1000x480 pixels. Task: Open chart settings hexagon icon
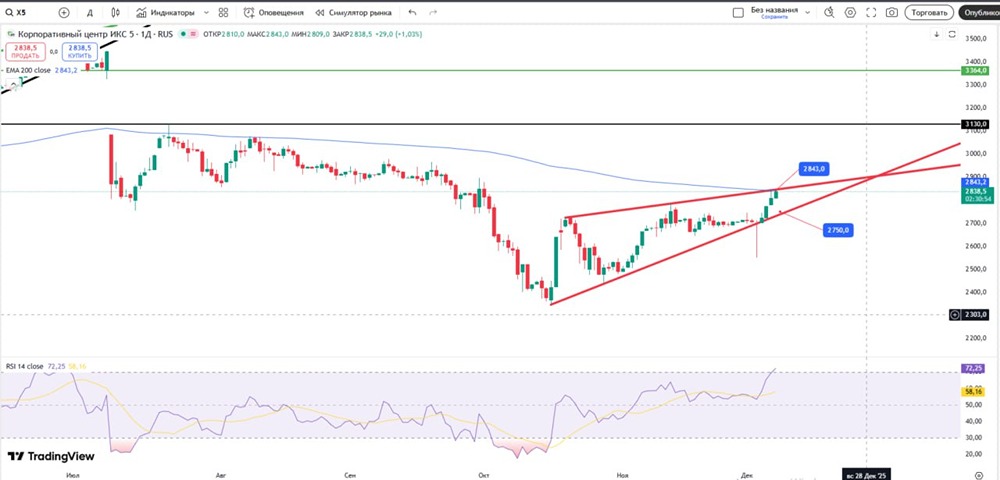[850, 12]
